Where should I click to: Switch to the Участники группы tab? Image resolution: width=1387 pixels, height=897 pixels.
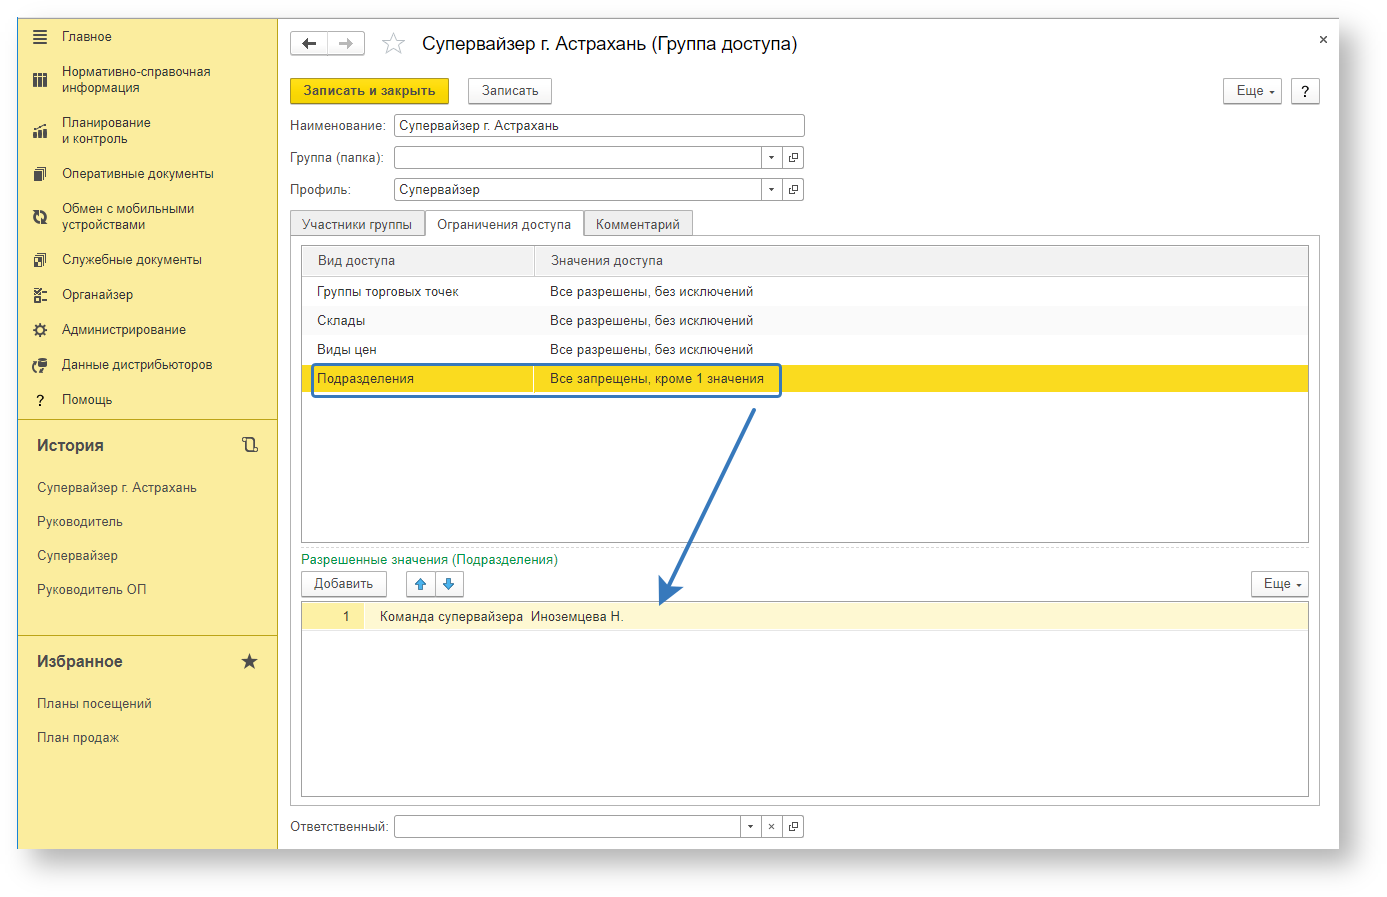click(x=357, y=224)
